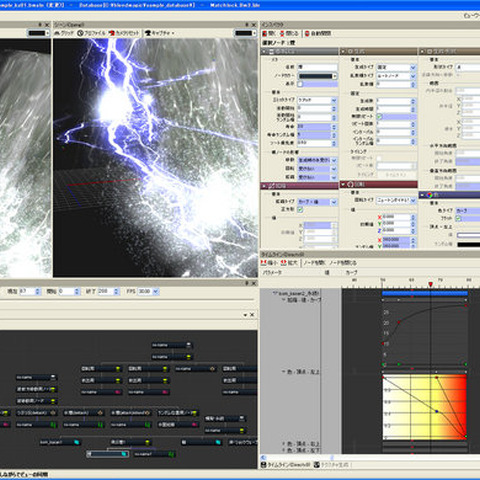480x480 pixels.
Task: Select the 色 - 頂点 - 左下 timeline row
Action: [x=301, y=450]
